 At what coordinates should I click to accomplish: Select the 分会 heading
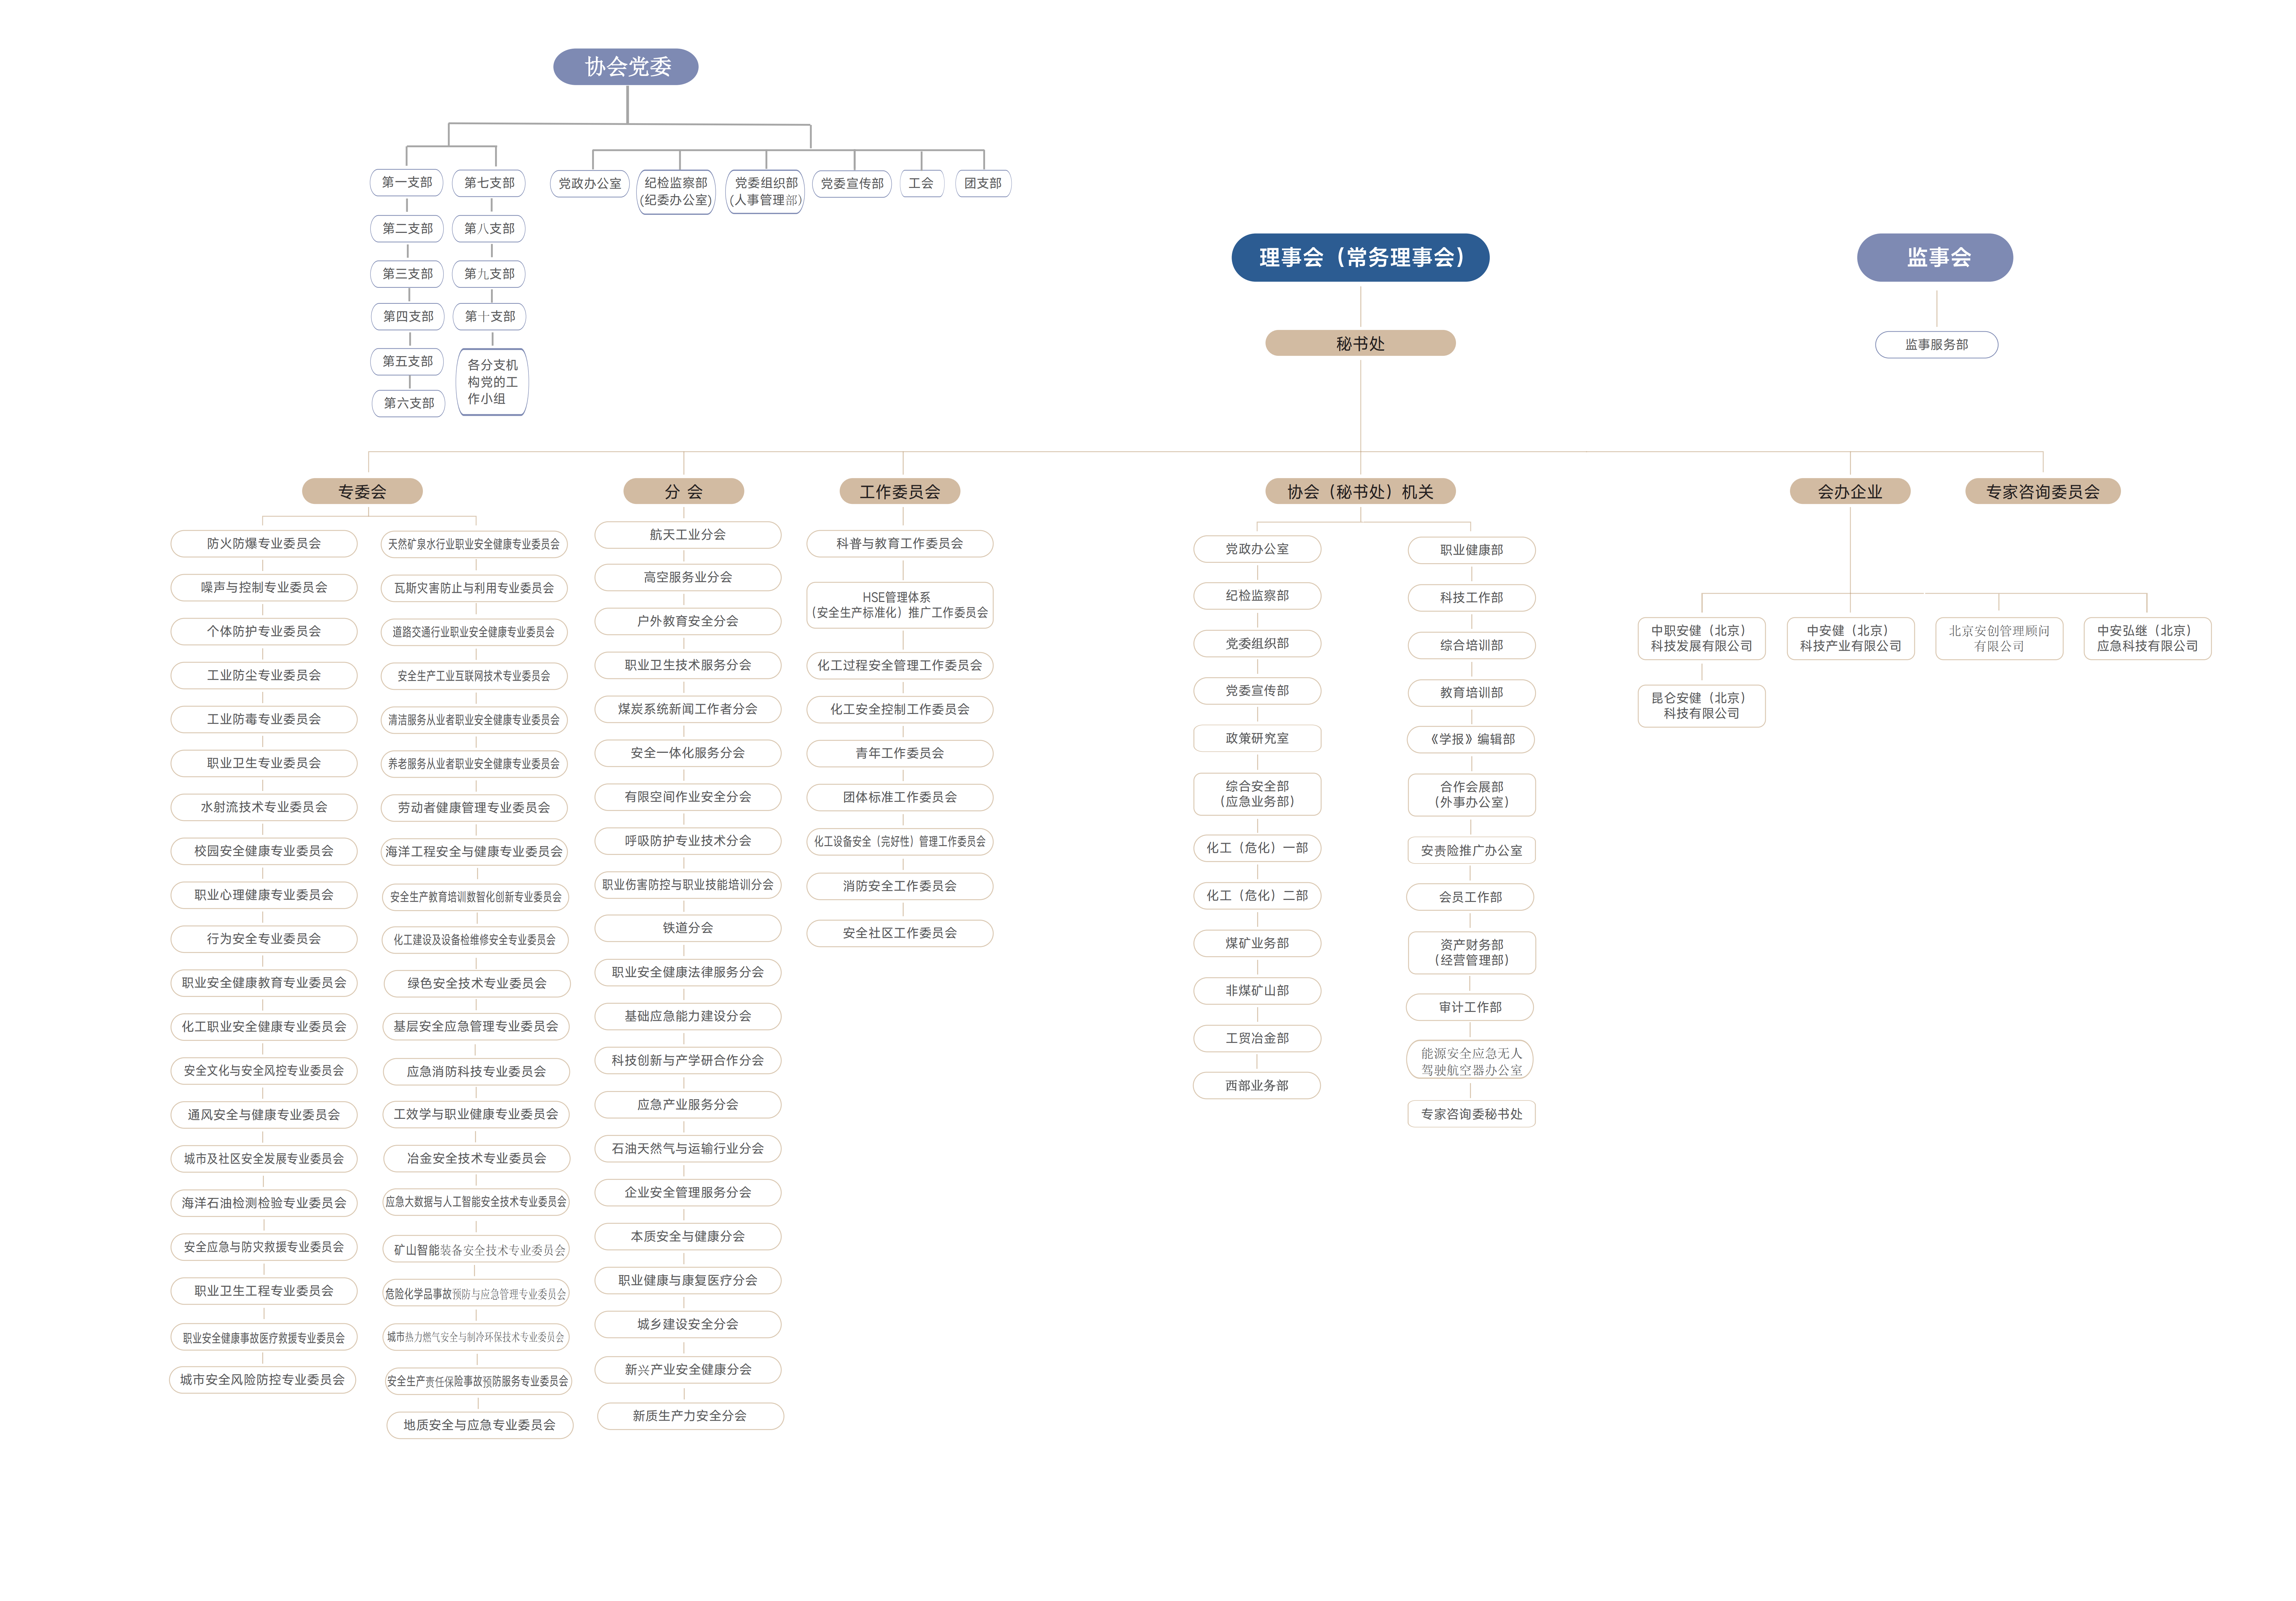point(684,491)
